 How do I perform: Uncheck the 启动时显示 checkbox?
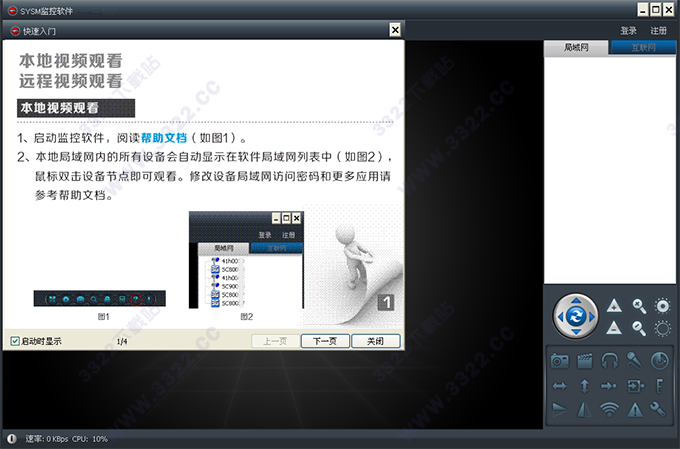[14, 341]
